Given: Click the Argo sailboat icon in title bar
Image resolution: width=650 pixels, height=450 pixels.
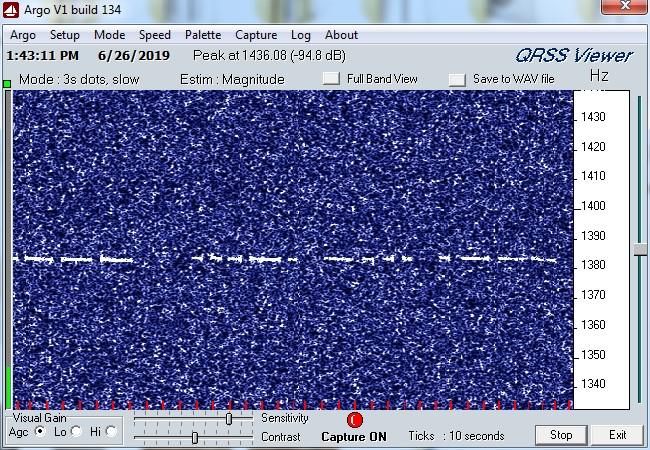Looking at the screenshot, I should 12,10.
